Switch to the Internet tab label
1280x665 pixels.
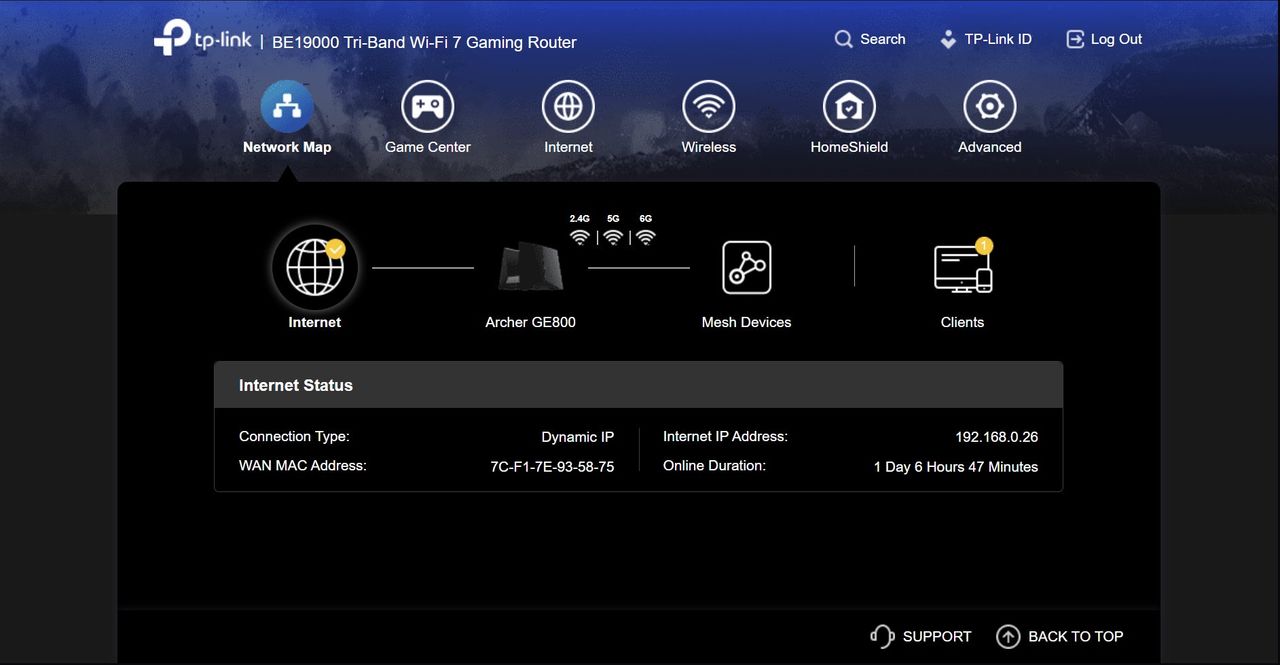568,147
